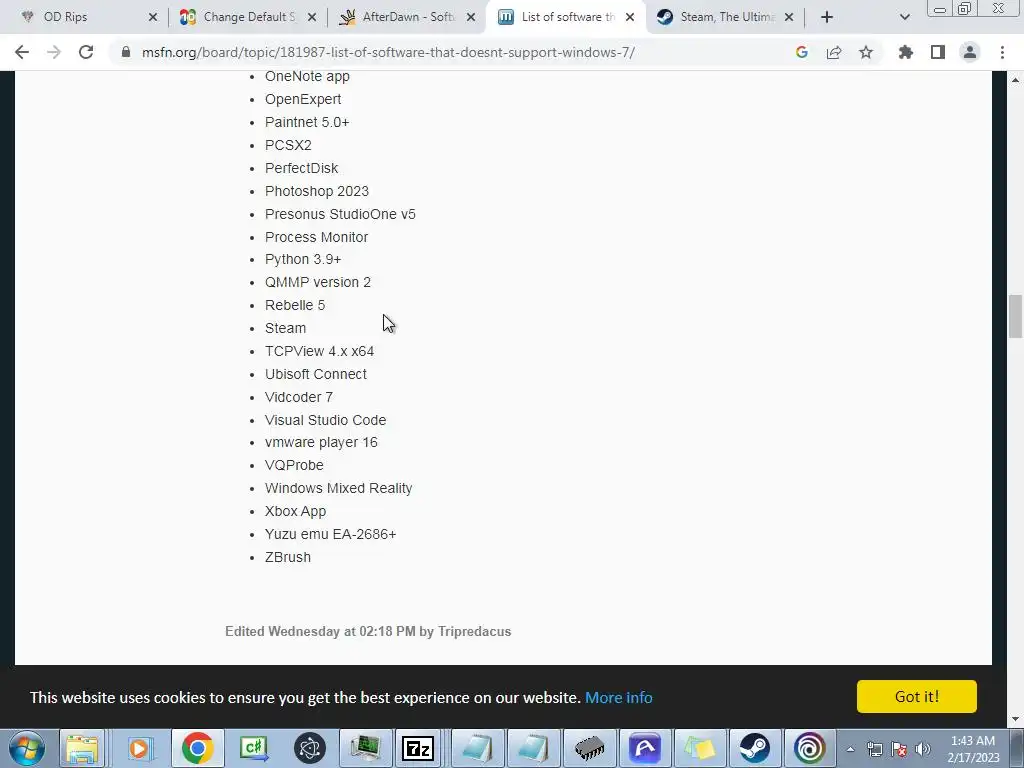Open the Action Center flag icon
Image resolution: width=1024 pixels, height=768 pixels.
point(899,749)
